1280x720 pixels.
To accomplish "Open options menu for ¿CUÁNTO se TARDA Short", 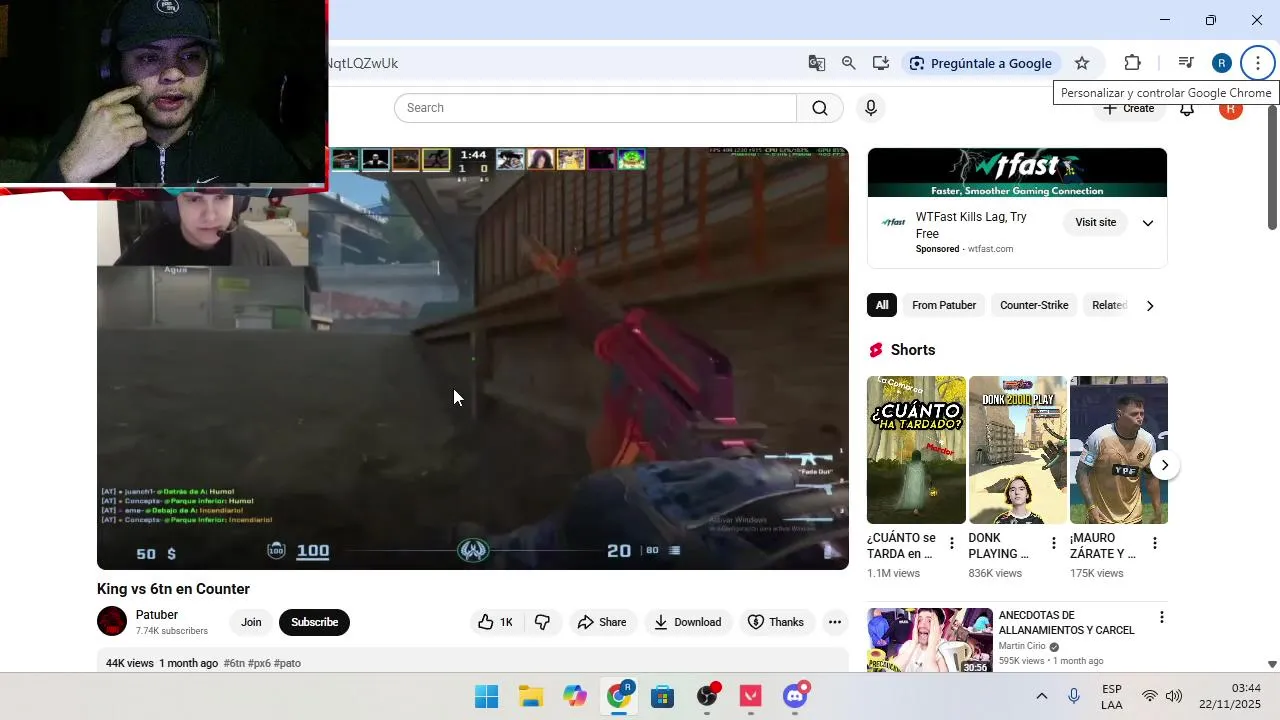I will coord(952,543).
